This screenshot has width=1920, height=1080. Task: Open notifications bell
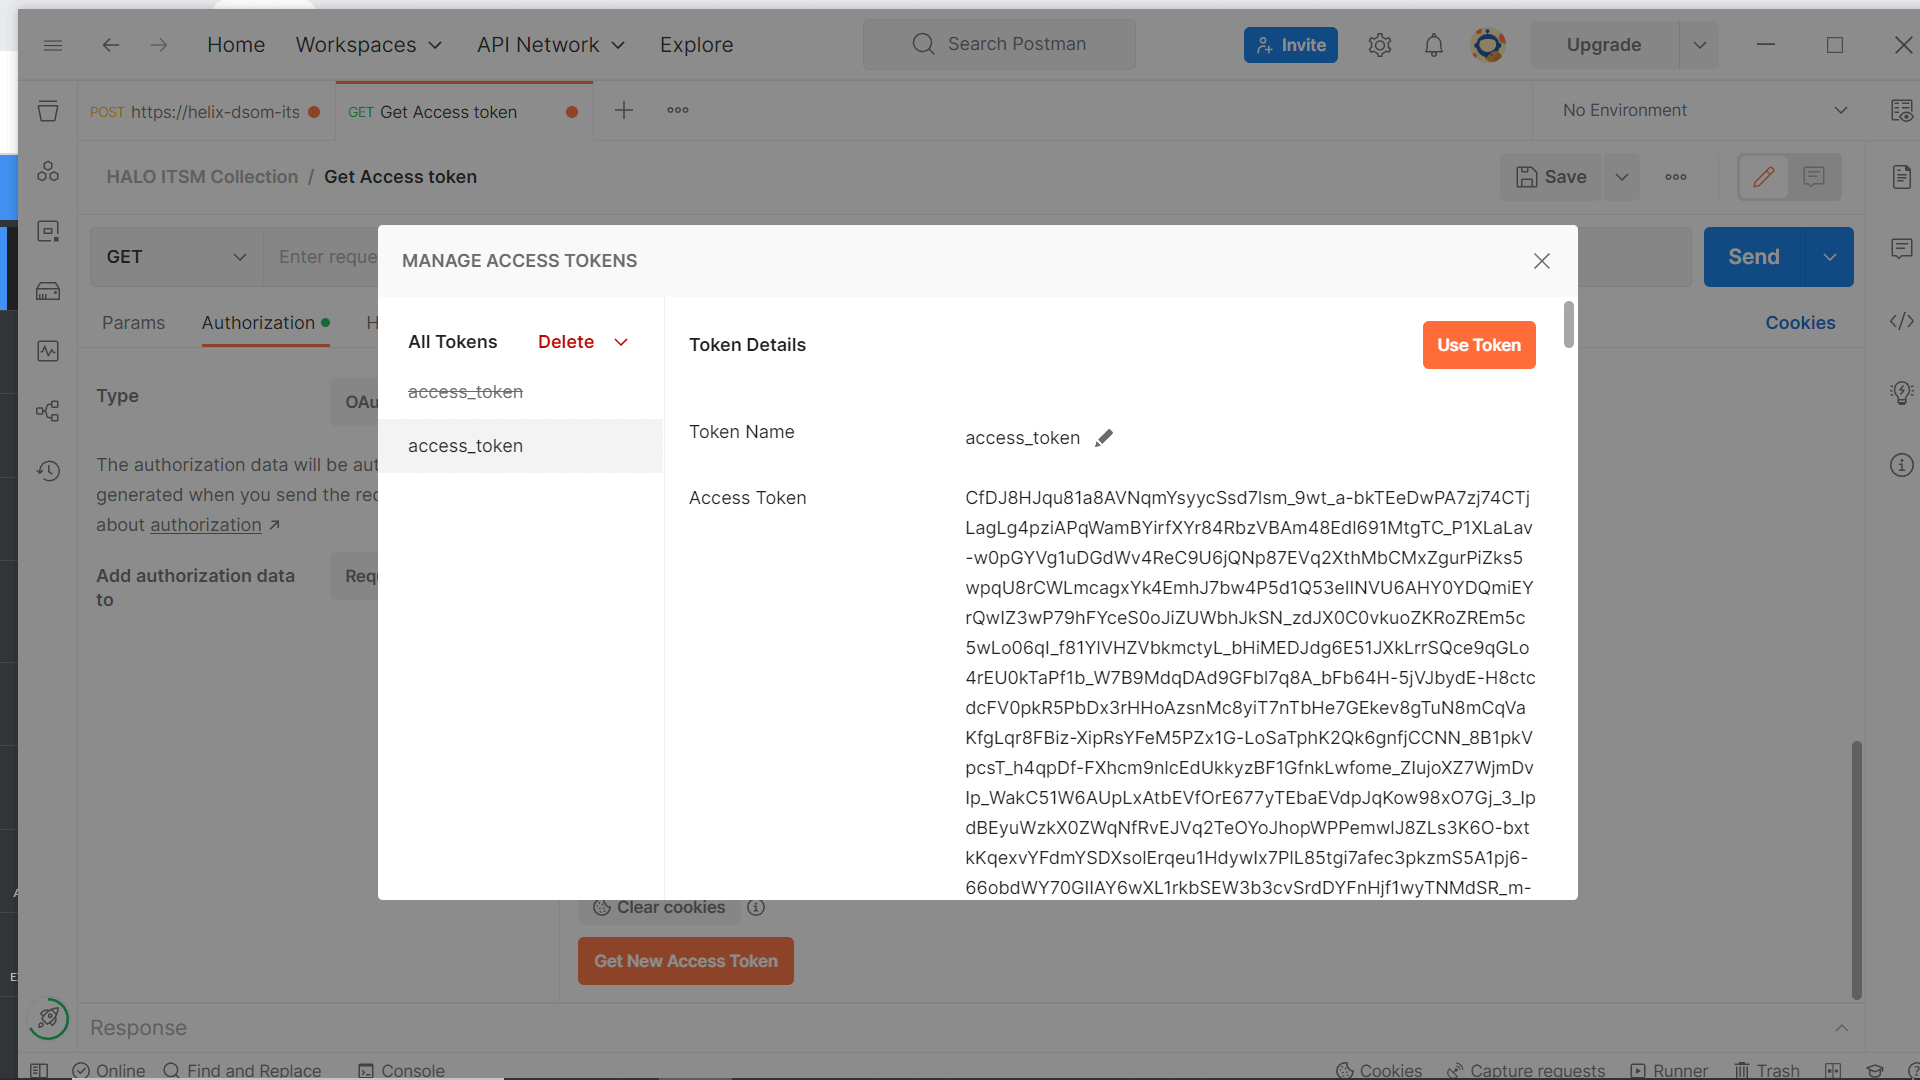click(x=1433, y=44)
